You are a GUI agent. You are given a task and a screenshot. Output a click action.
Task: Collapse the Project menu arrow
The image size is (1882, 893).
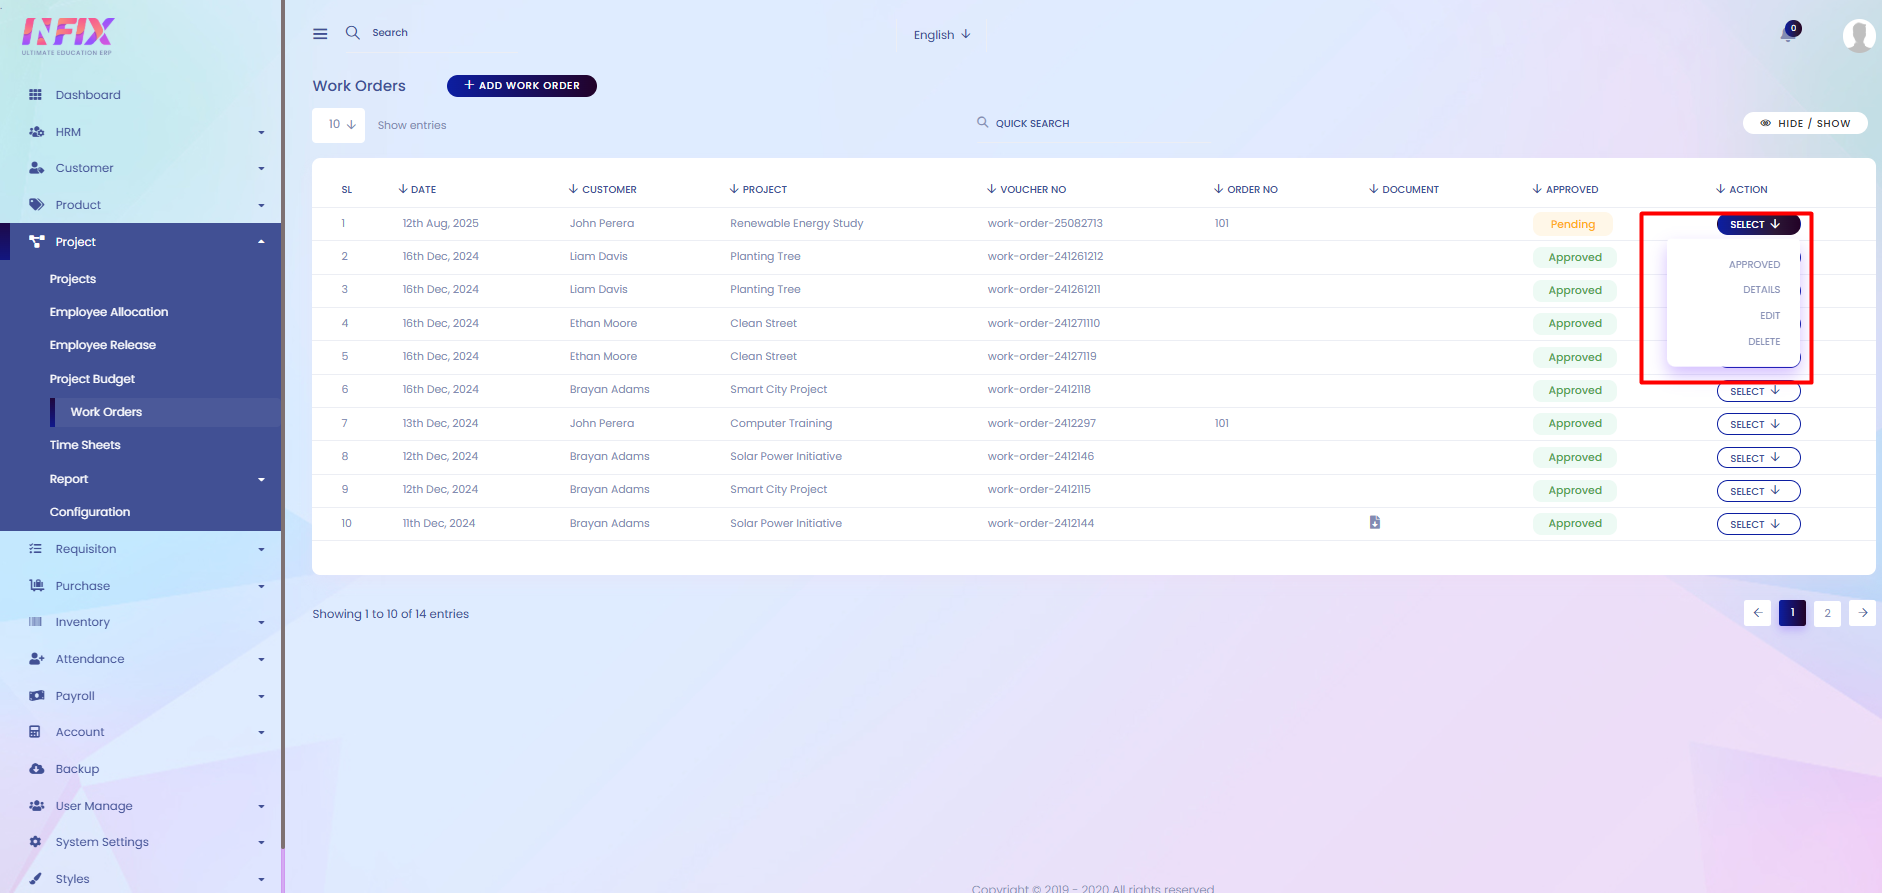[x=261, y=242]
